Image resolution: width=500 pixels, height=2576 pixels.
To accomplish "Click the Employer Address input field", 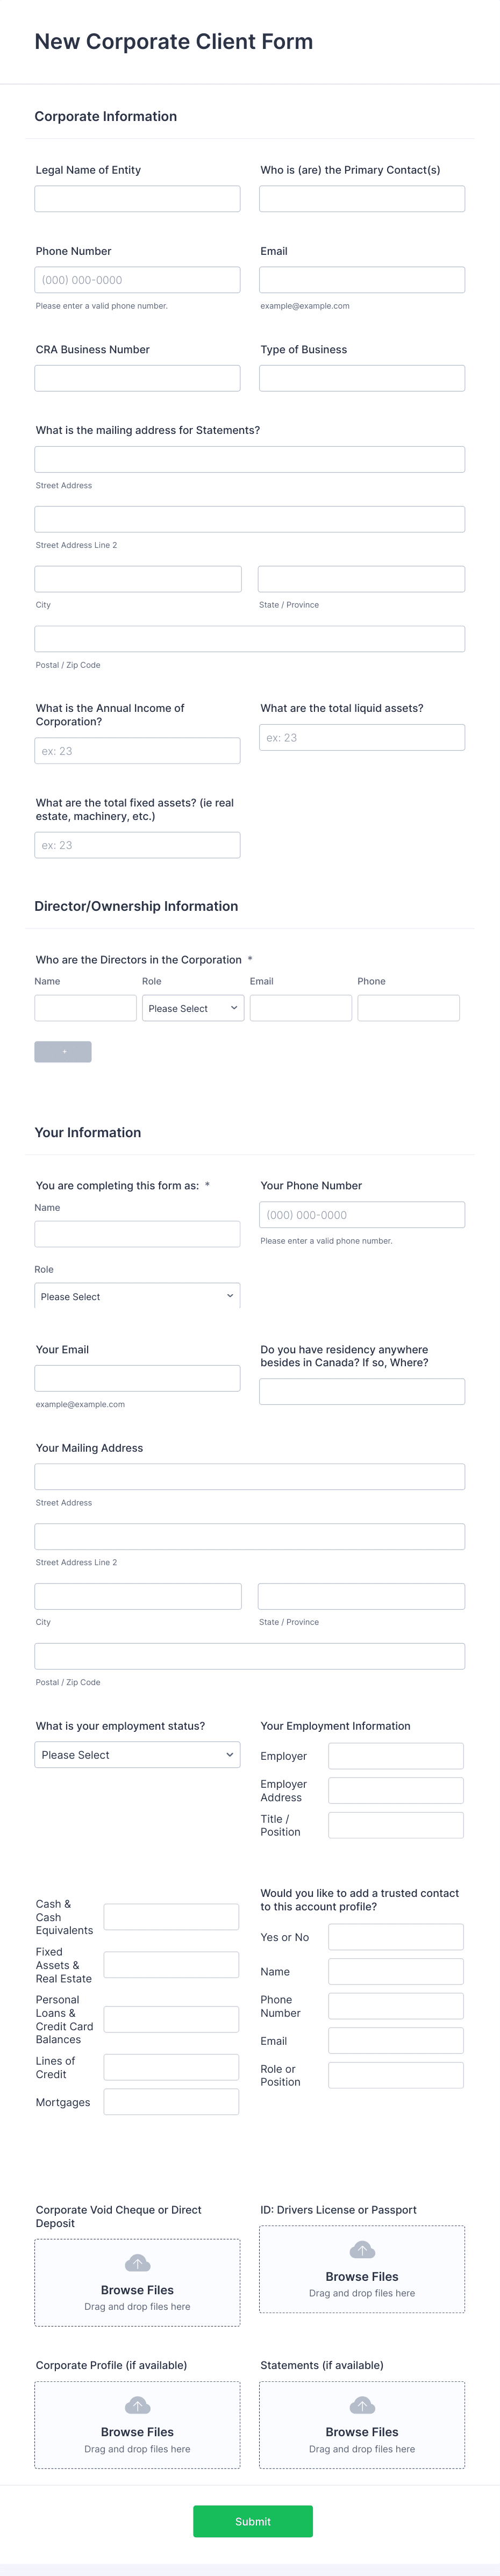I will click(x=396, y=1790).
